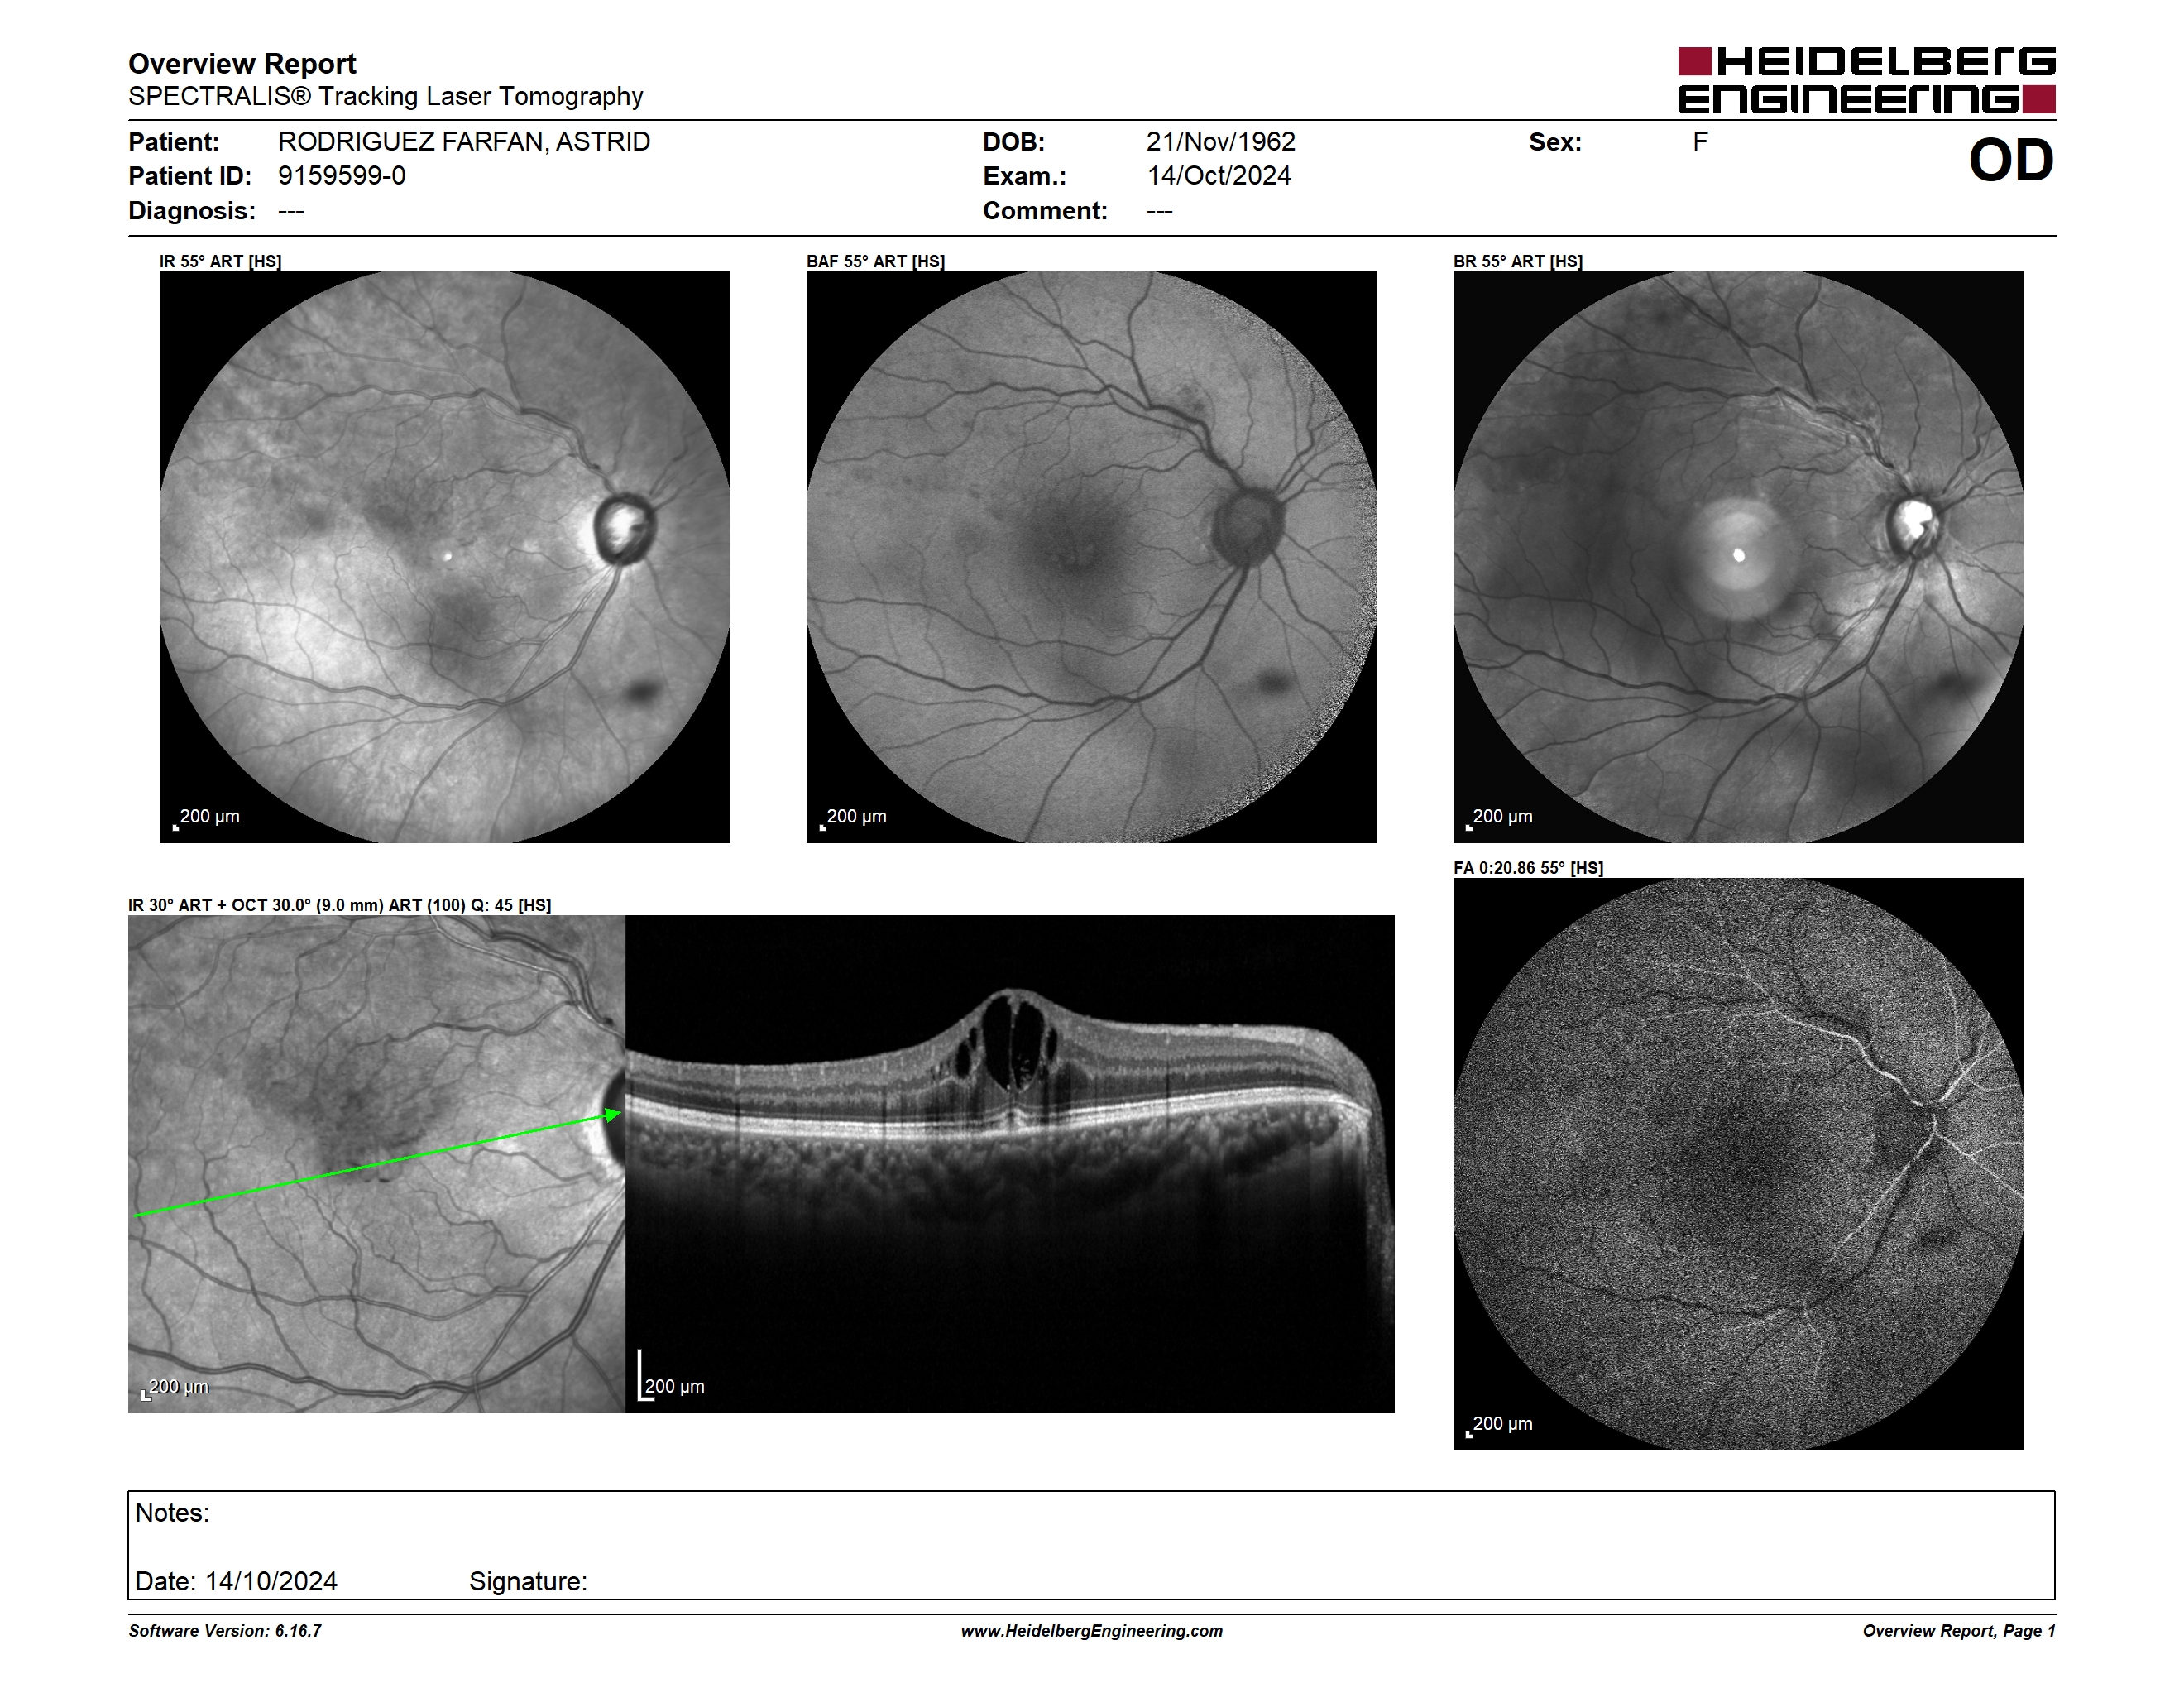Click the BAF 55° ART [HS] caption
The width and height of the screenshot is (2184, 1688).
(x=876, y=261)
